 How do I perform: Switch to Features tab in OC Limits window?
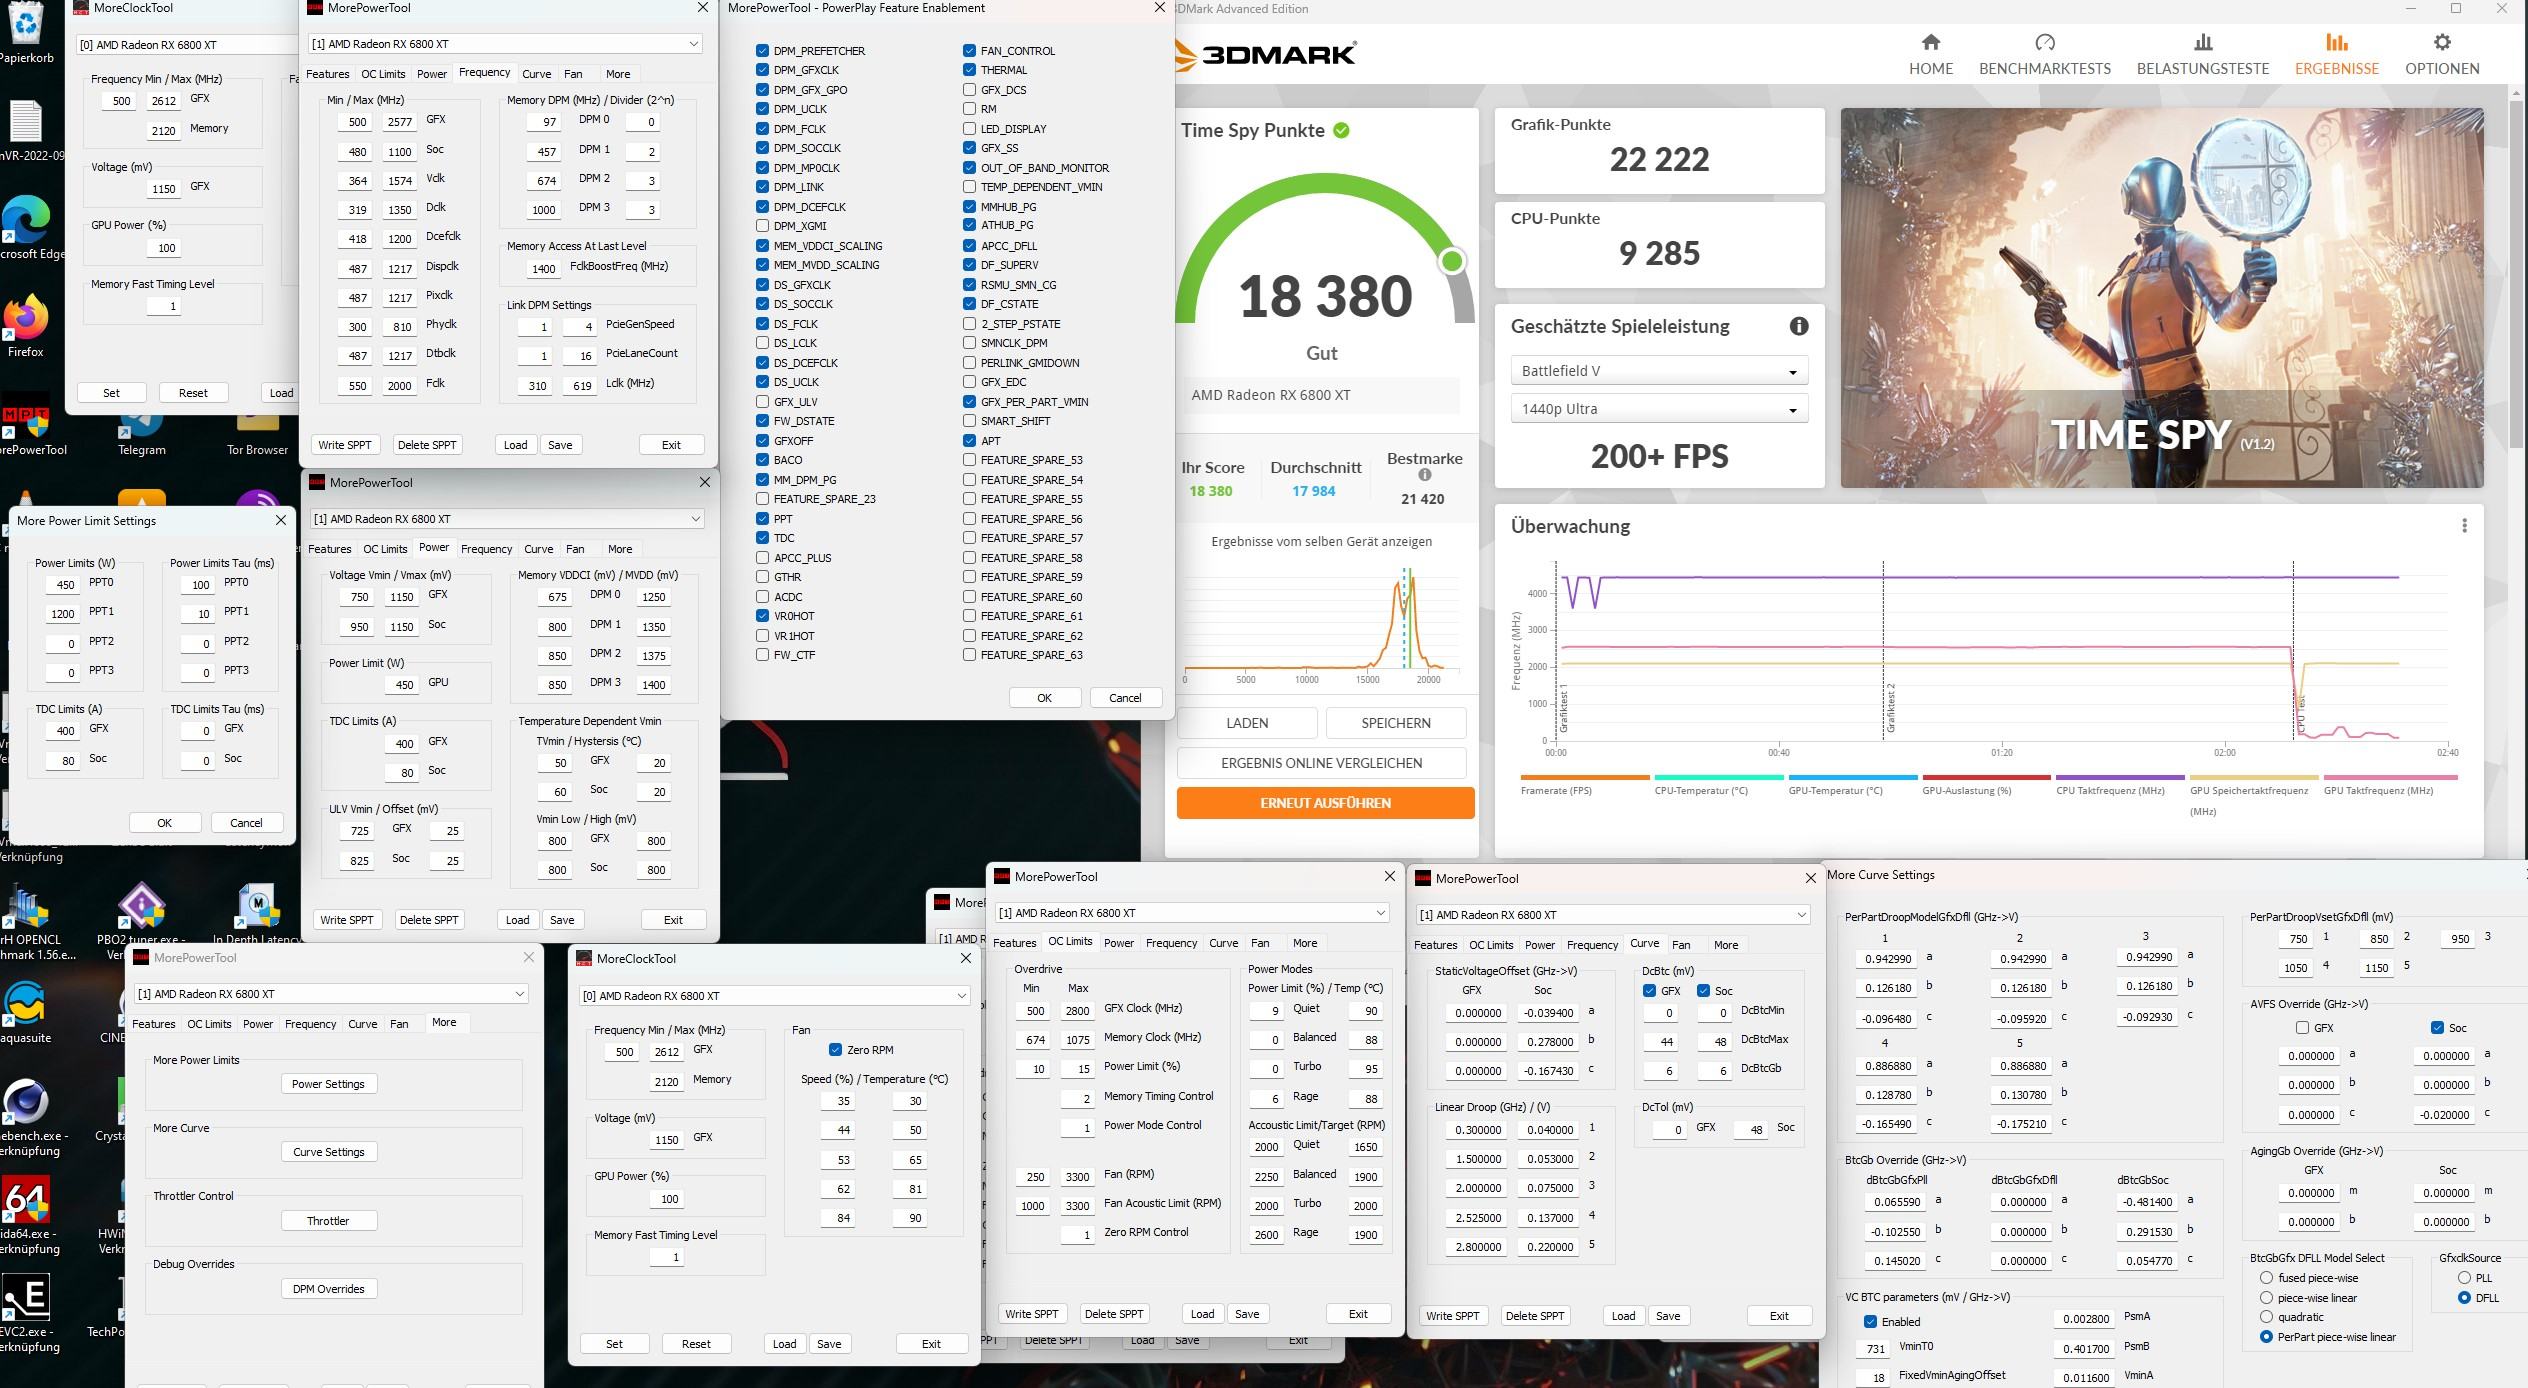click(1014, 943)
